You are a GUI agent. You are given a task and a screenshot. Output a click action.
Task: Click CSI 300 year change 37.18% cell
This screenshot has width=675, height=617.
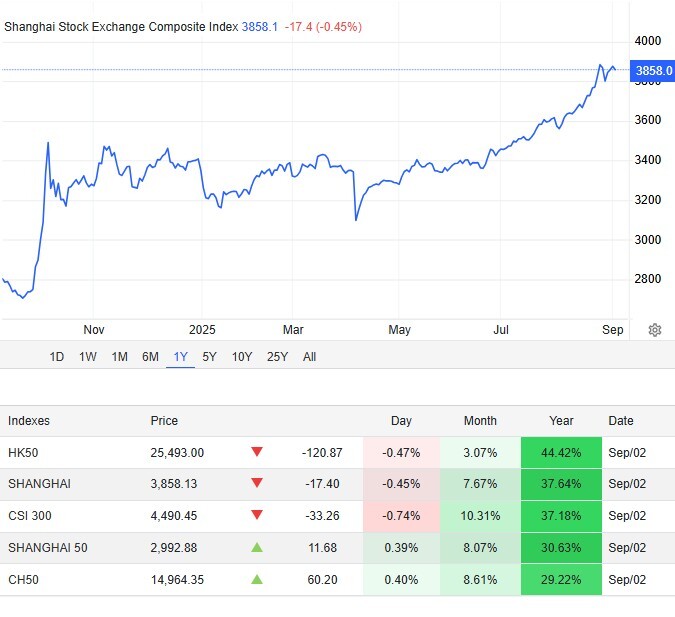tap(561, 515)
